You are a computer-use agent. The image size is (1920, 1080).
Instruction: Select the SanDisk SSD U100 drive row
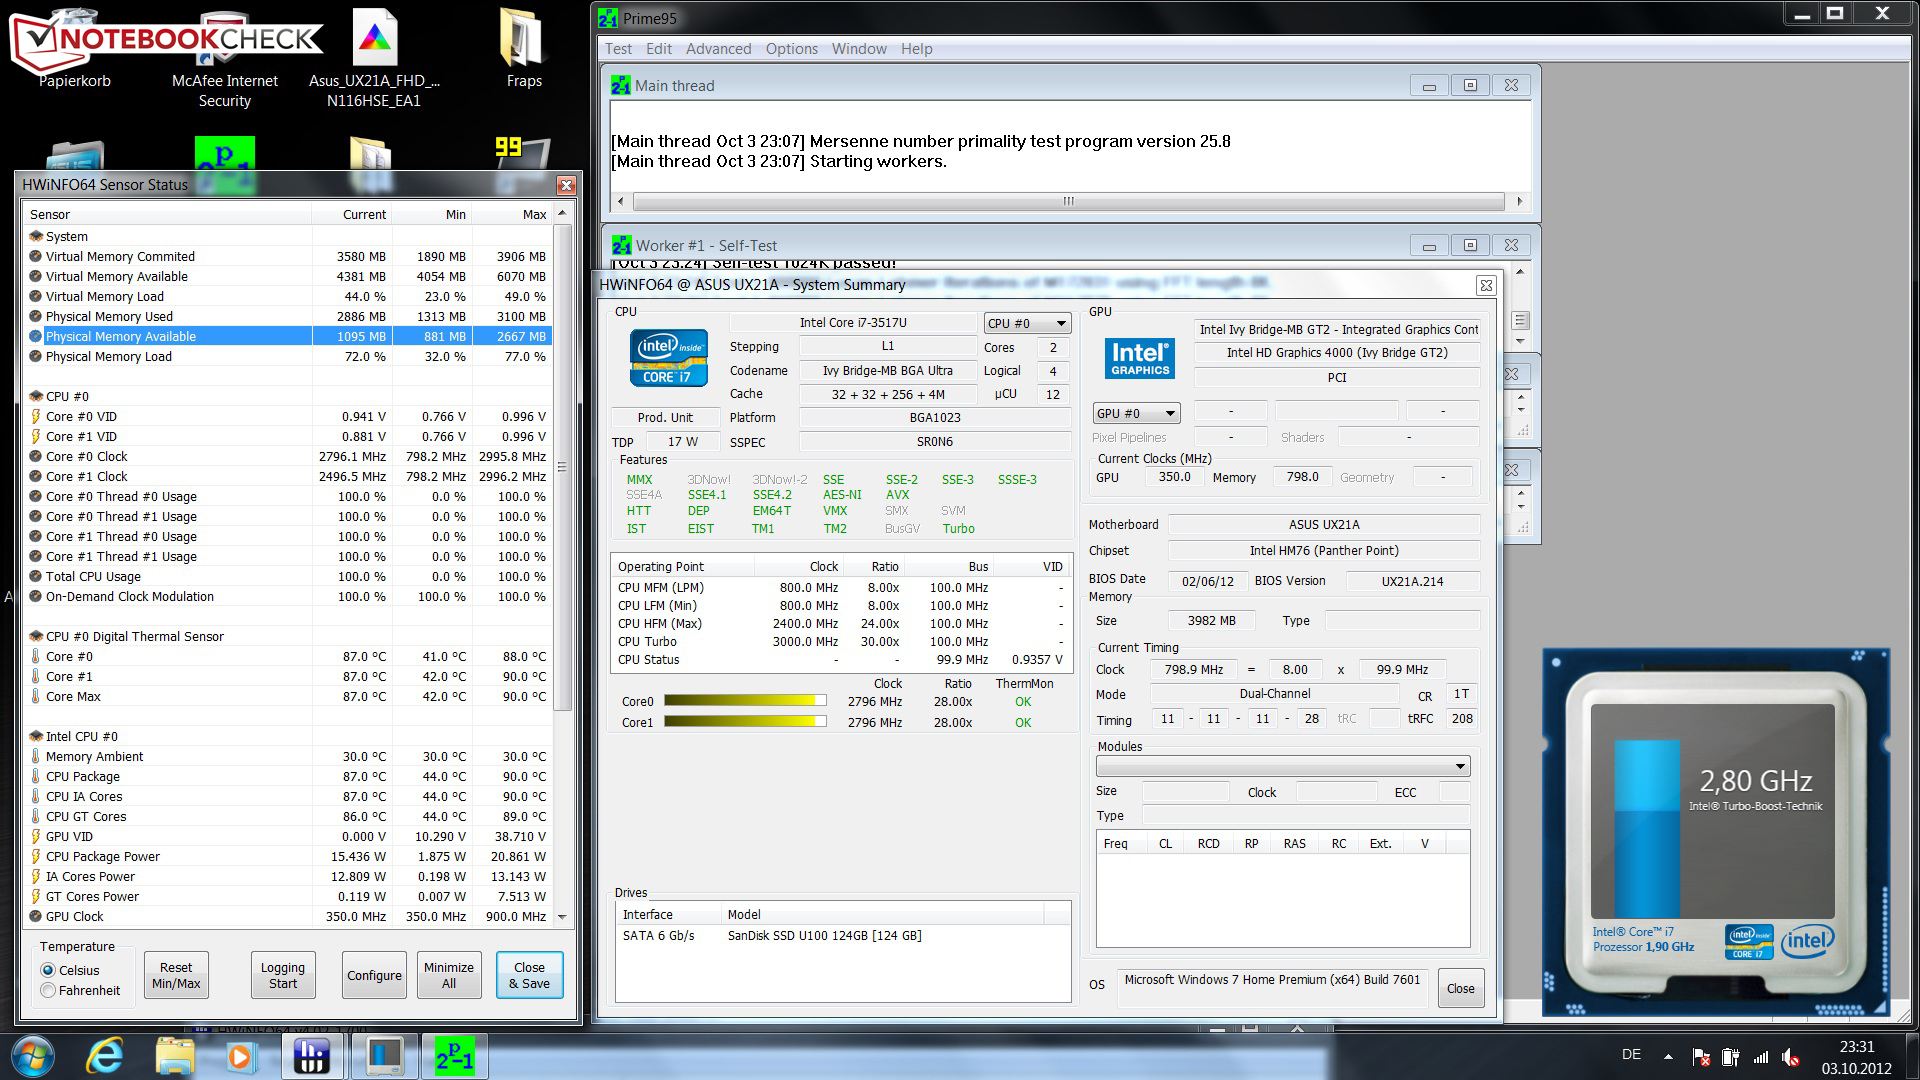pyautogui.click(x=842, y=936)
